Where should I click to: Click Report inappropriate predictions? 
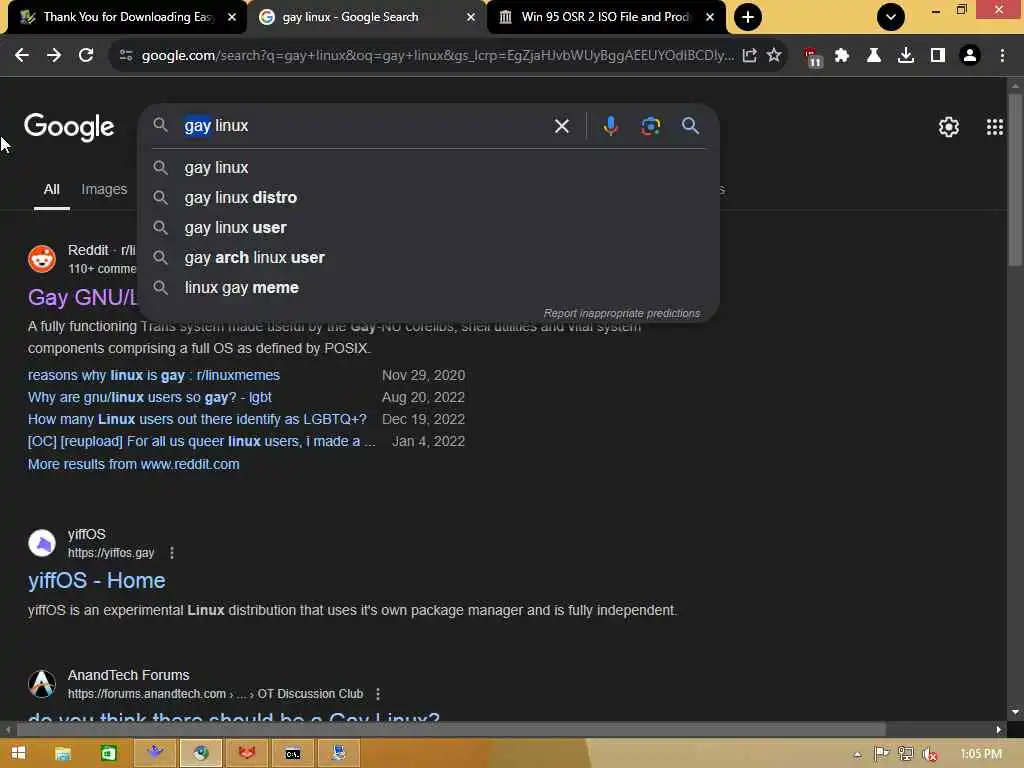622,313
